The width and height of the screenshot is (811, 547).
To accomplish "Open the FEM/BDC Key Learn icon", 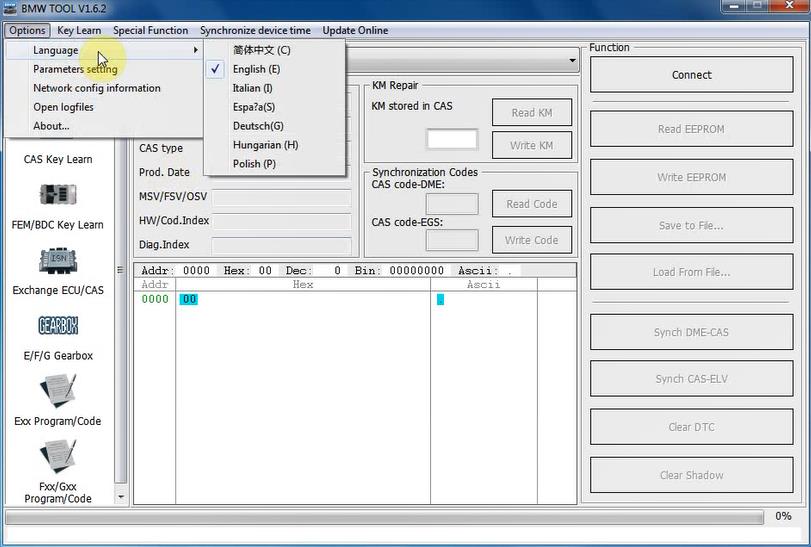I will click(58, 194).
